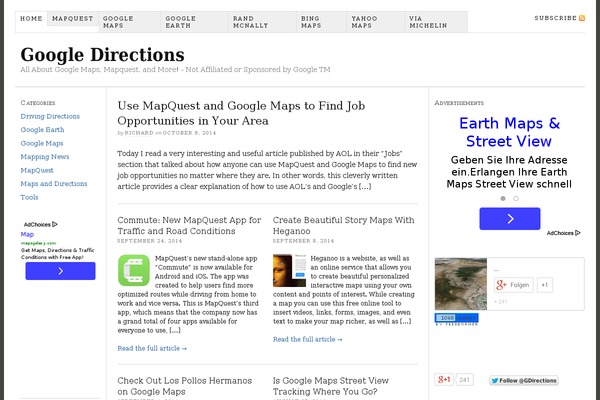Click the orange RSS feed icon
The image size is (600, 400).
[x=582, y=18]
